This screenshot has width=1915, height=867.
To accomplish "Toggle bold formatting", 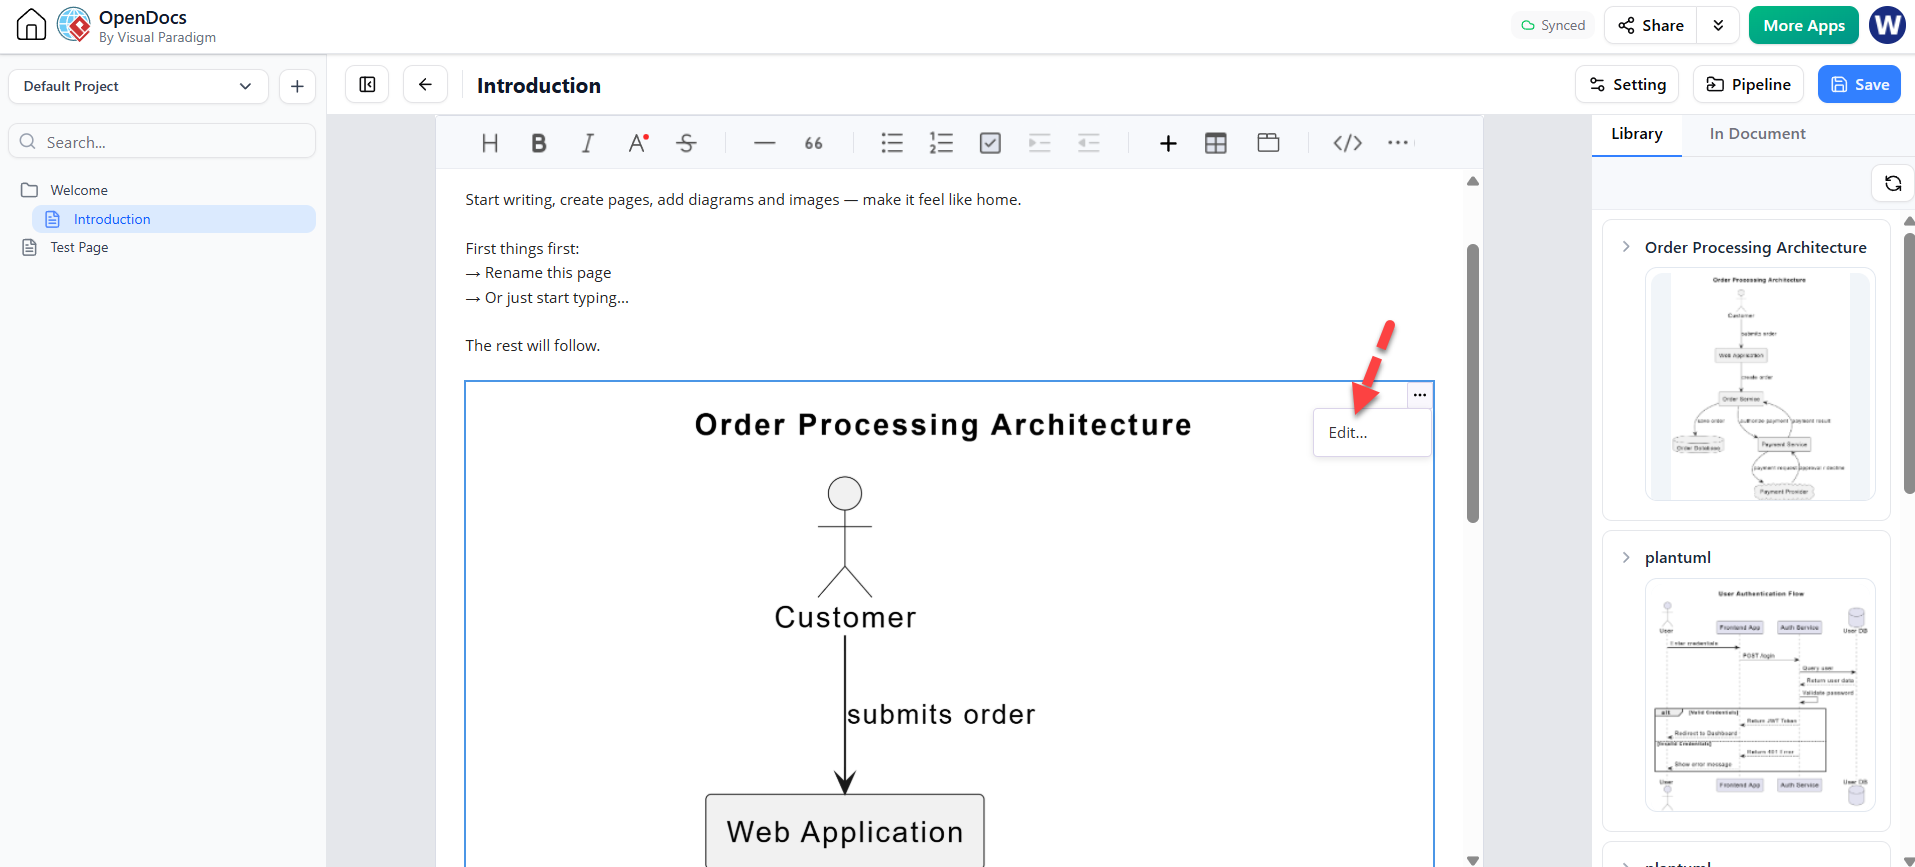I will click(x=539, y=143).
